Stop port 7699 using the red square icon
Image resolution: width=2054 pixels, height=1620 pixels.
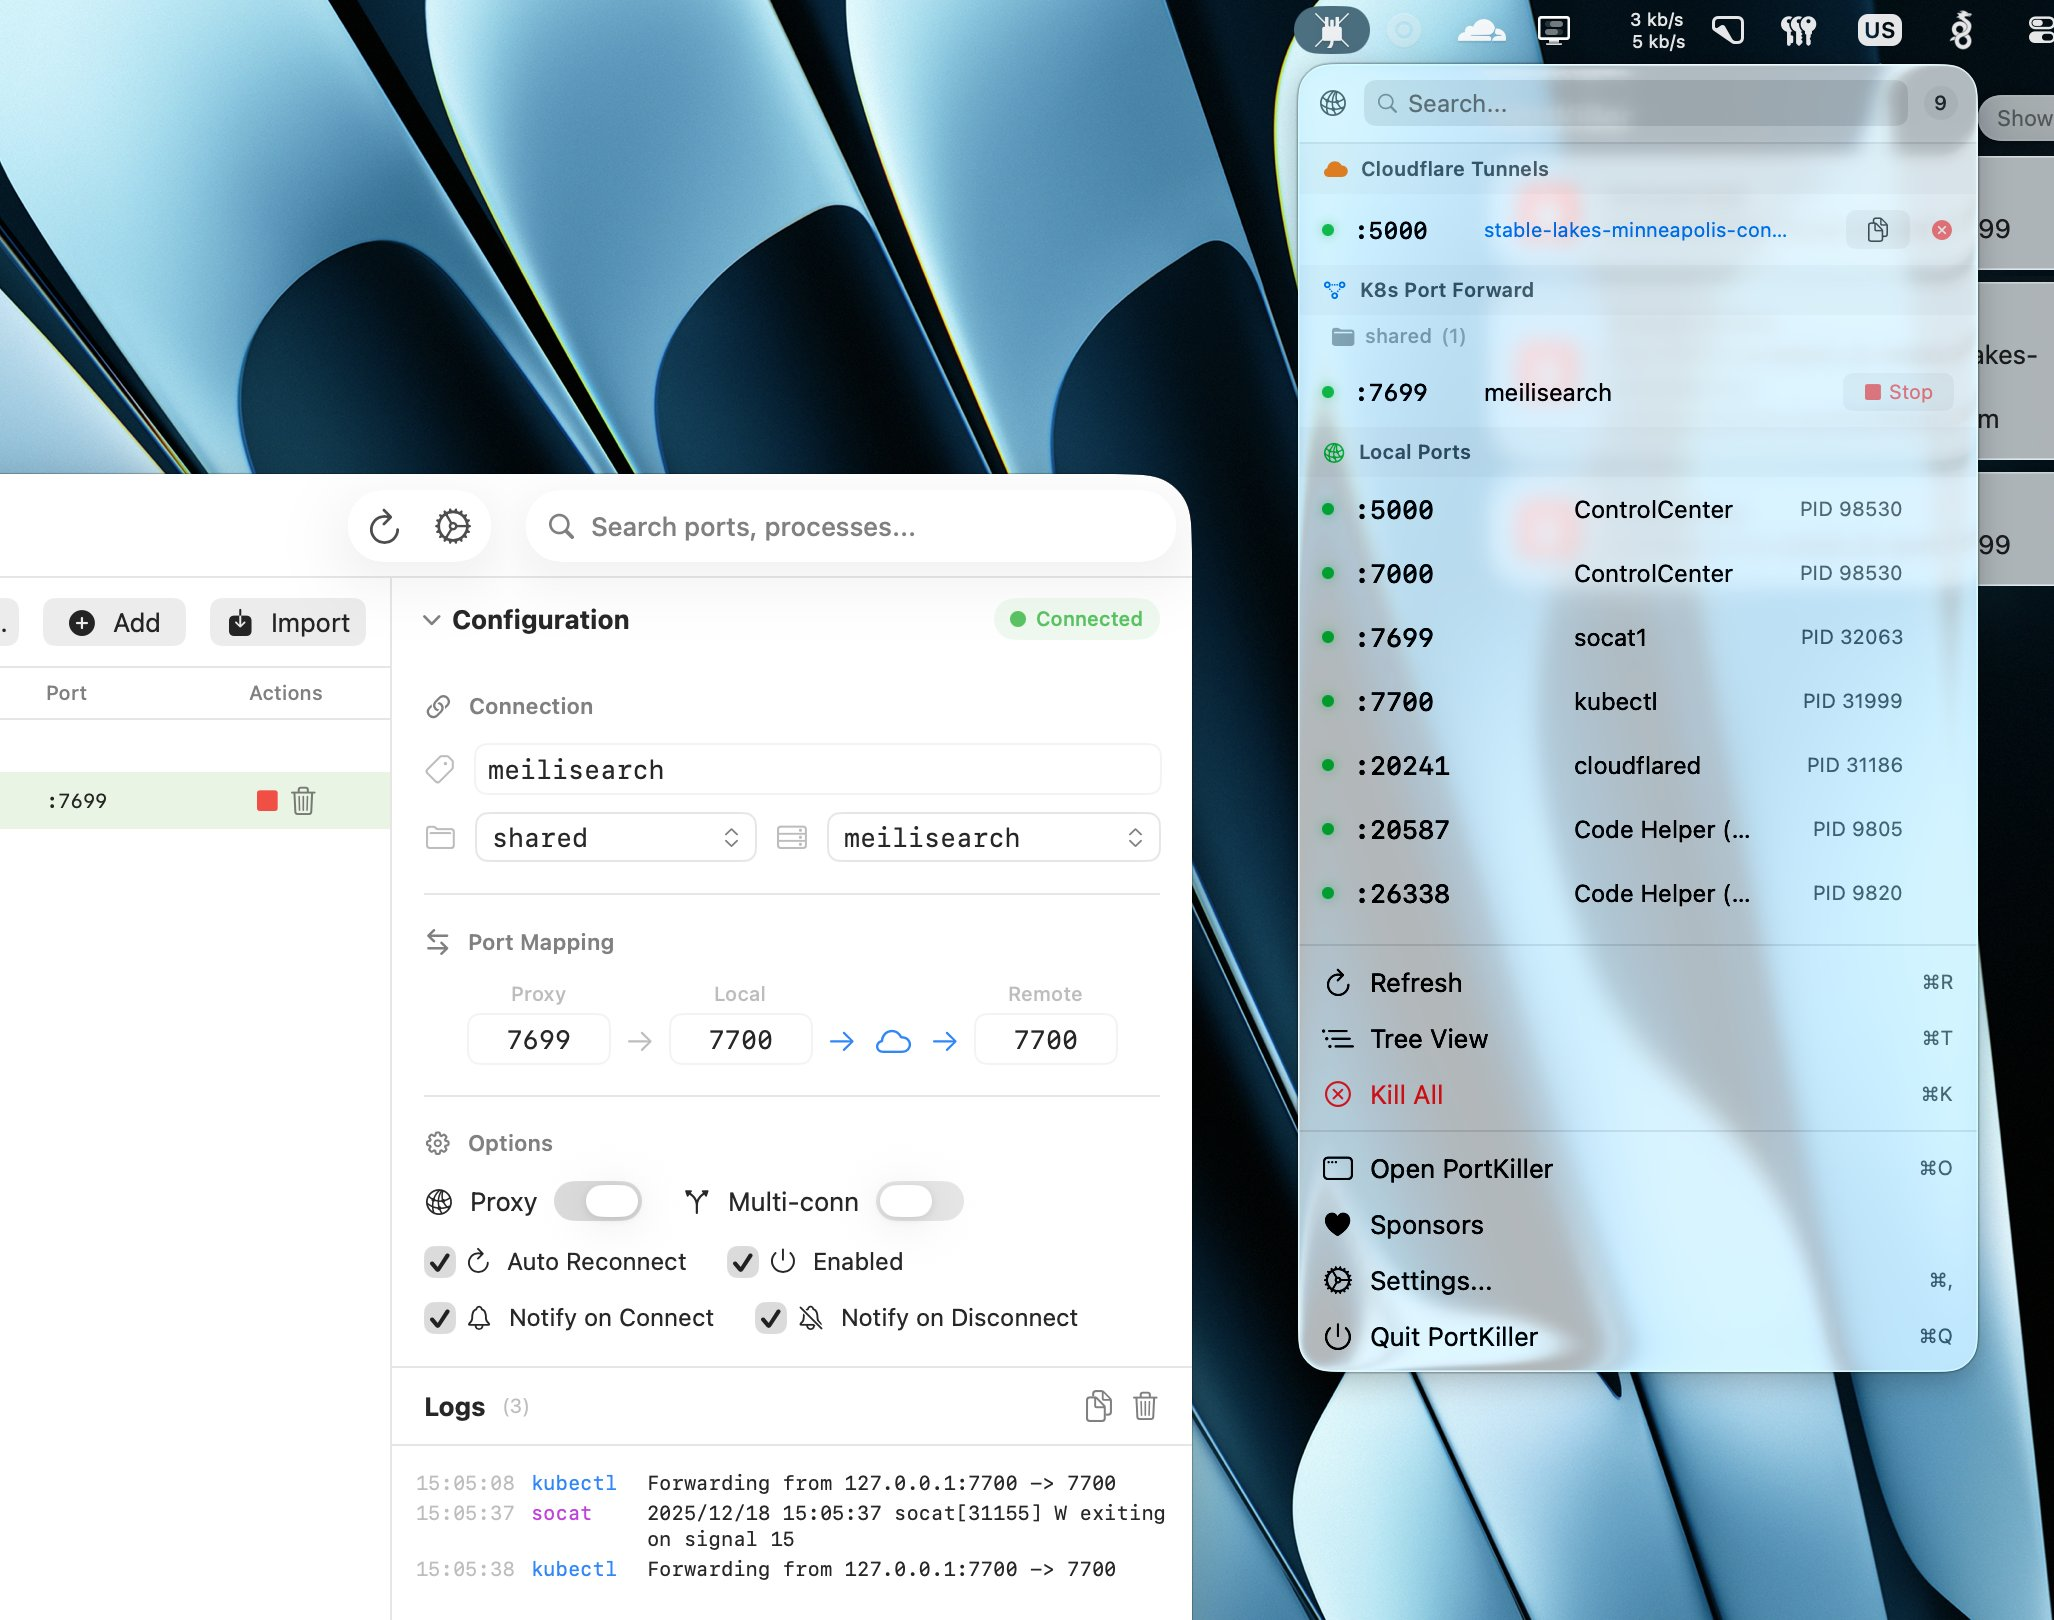265,800
